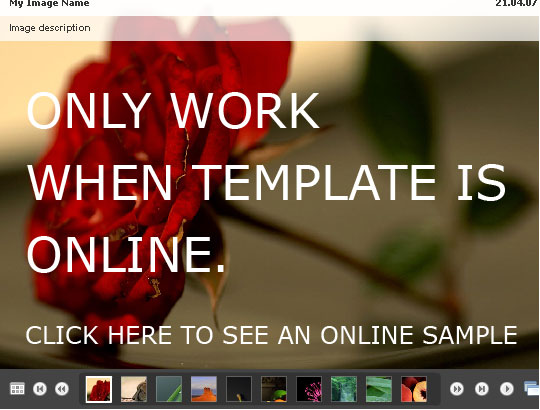Select the green leaves thumbnail
The width and height of the screenshot is (540, 410).
(379, 389)
